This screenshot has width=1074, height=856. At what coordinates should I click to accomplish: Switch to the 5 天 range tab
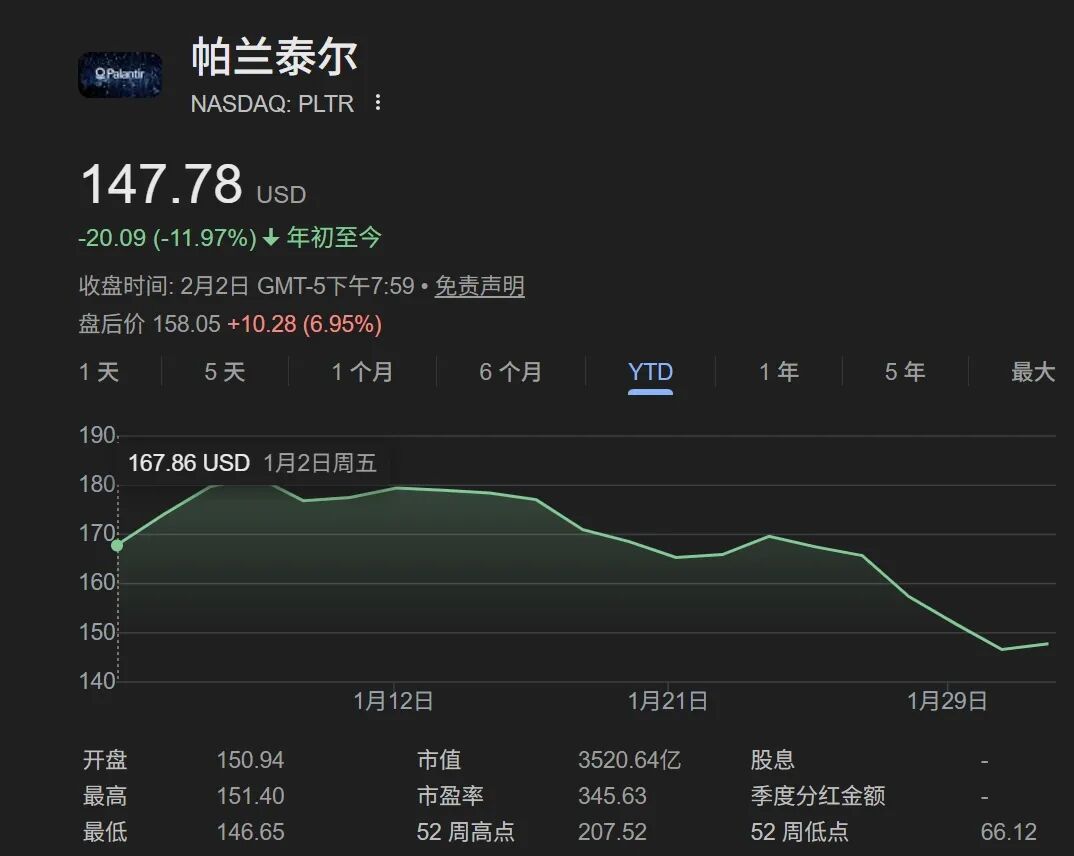tap(225, 372)
